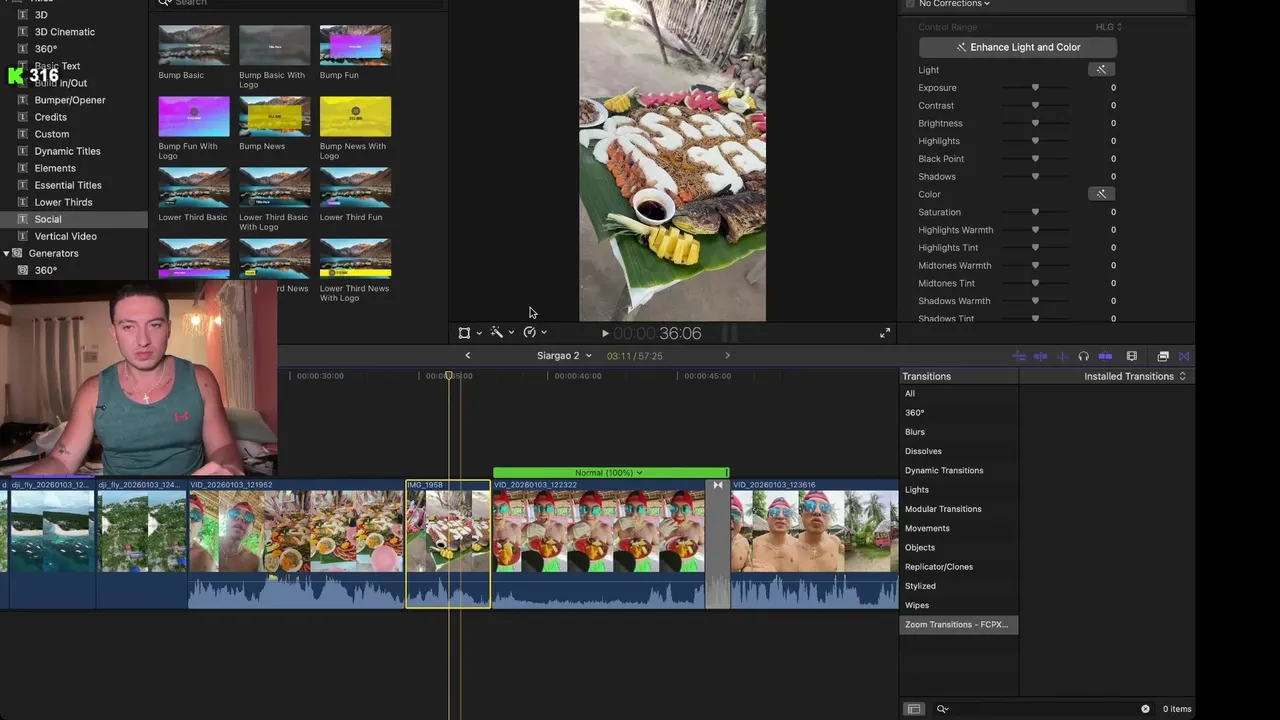Select the Bump Fun title thumbnail
The width and height of the screenshot is (1280, 720).
point(355,46)
